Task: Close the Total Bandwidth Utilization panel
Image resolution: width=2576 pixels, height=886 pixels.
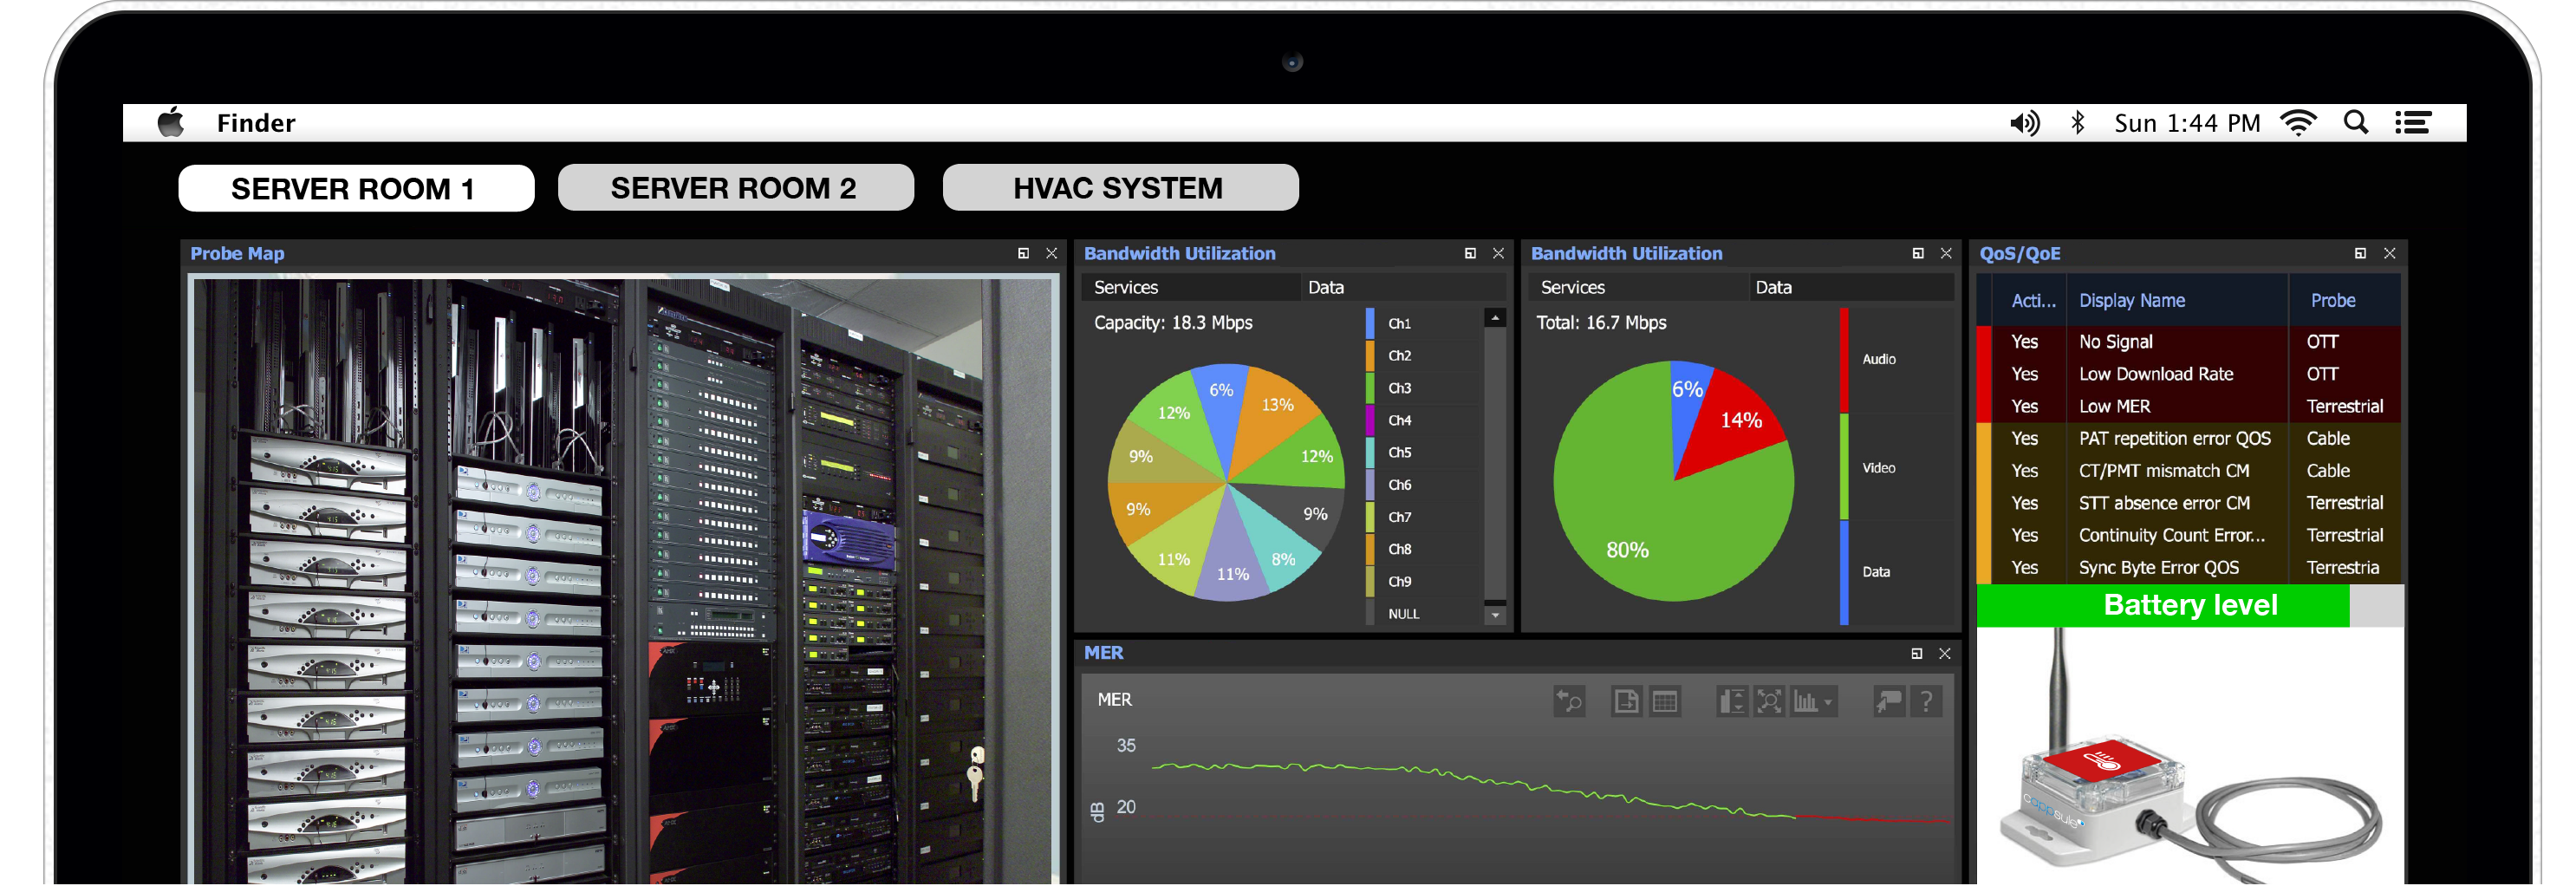Action: coord(1946,253)
